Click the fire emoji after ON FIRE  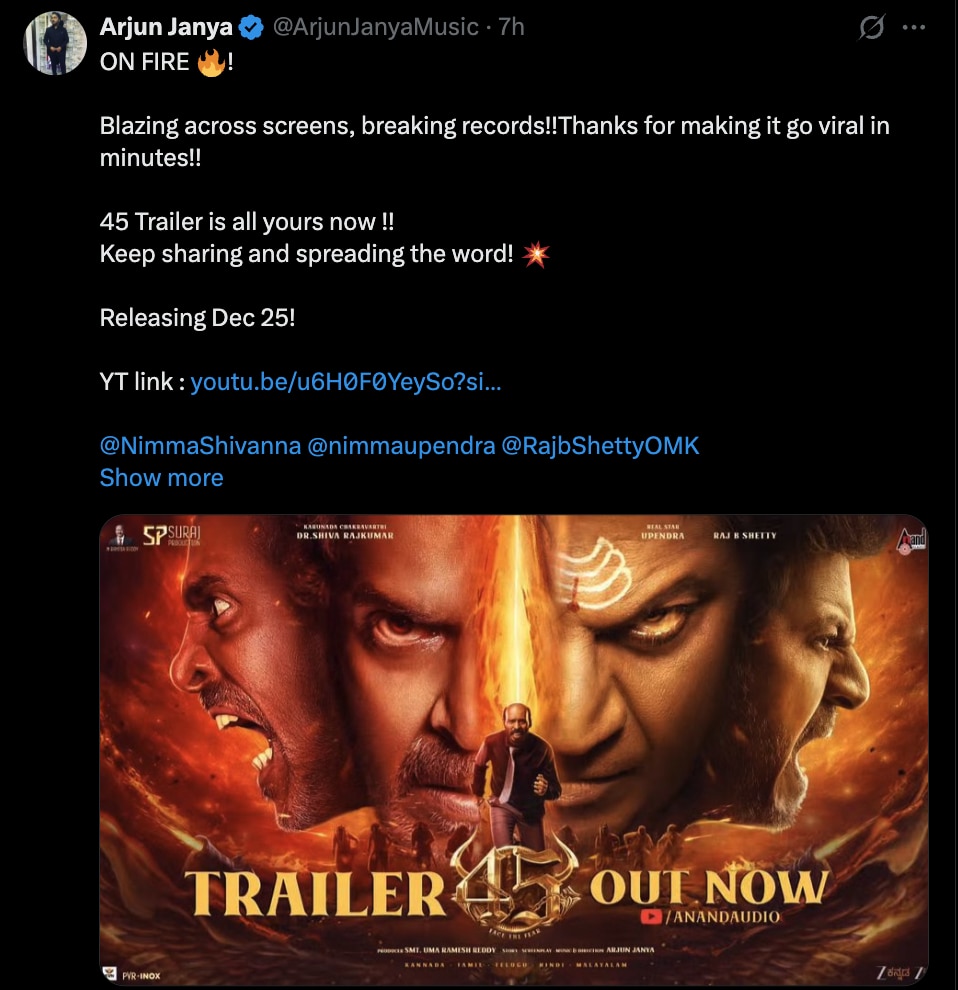(x=211, y=63)
